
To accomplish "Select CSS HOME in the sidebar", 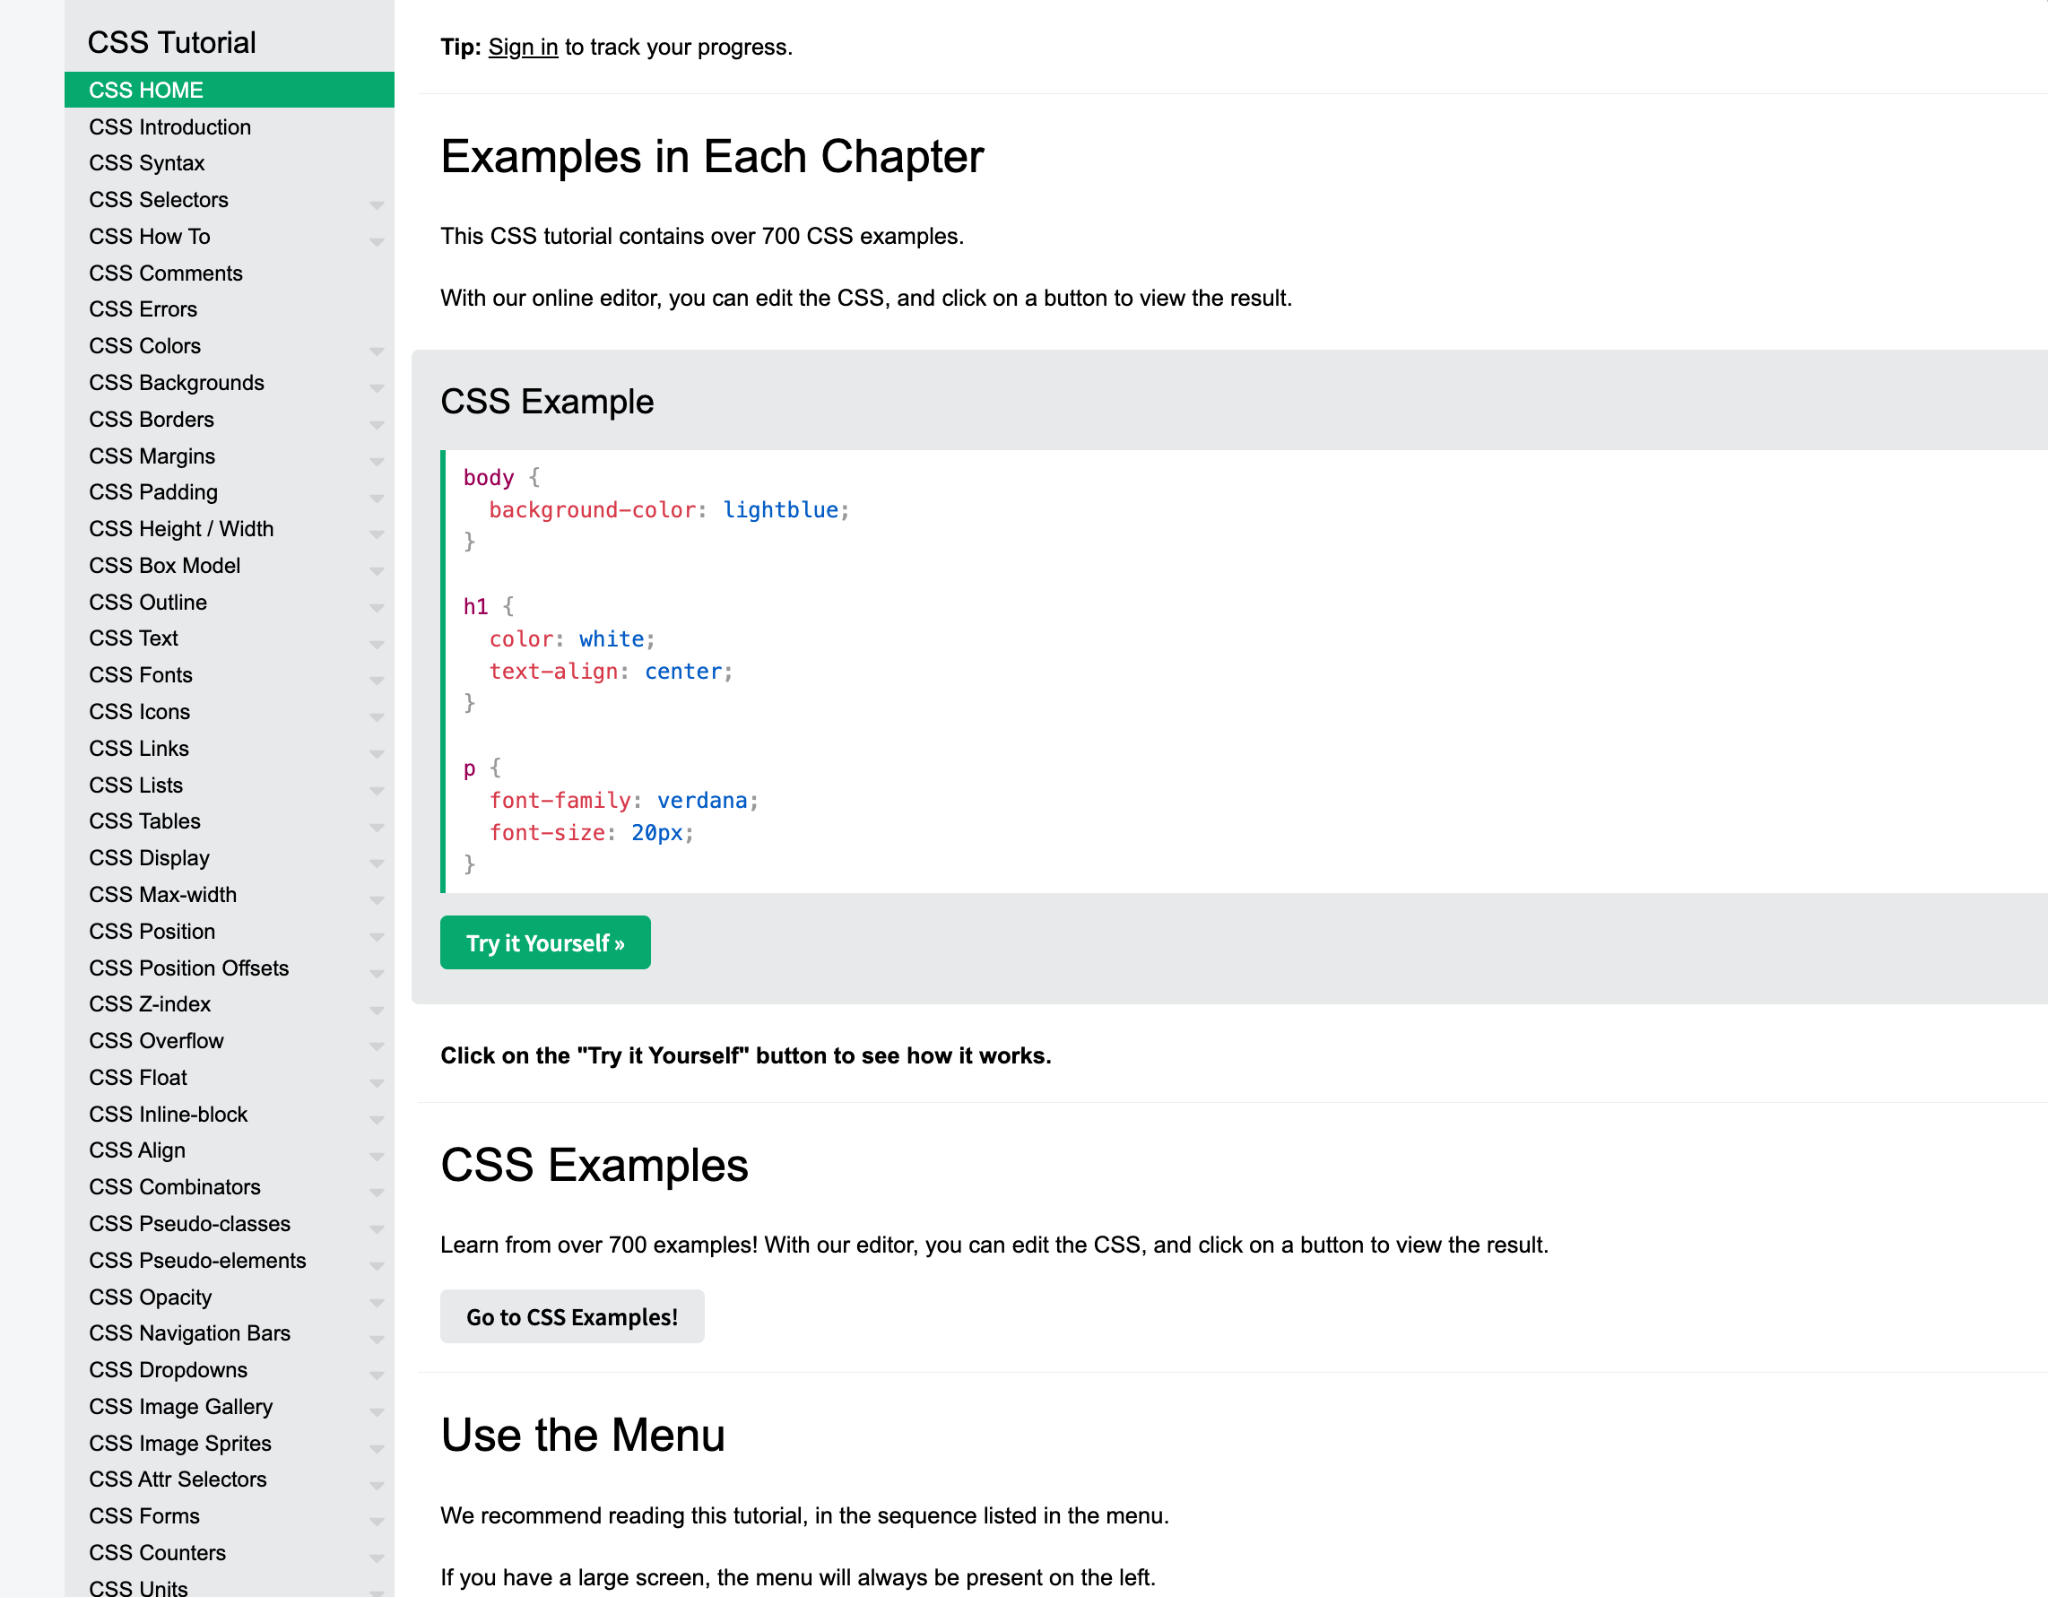I will pyautogui.click(x=145, y=89).
